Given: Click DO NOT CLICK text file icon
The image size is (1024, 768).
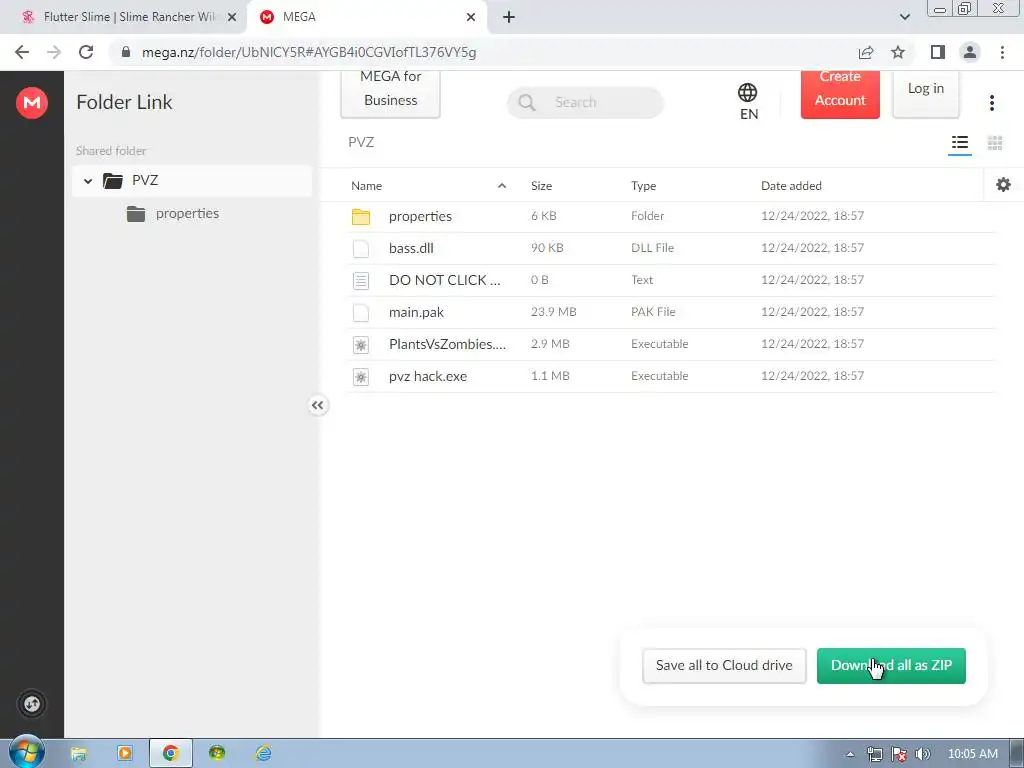Looking at the screenshot, I should click(360, 280).
